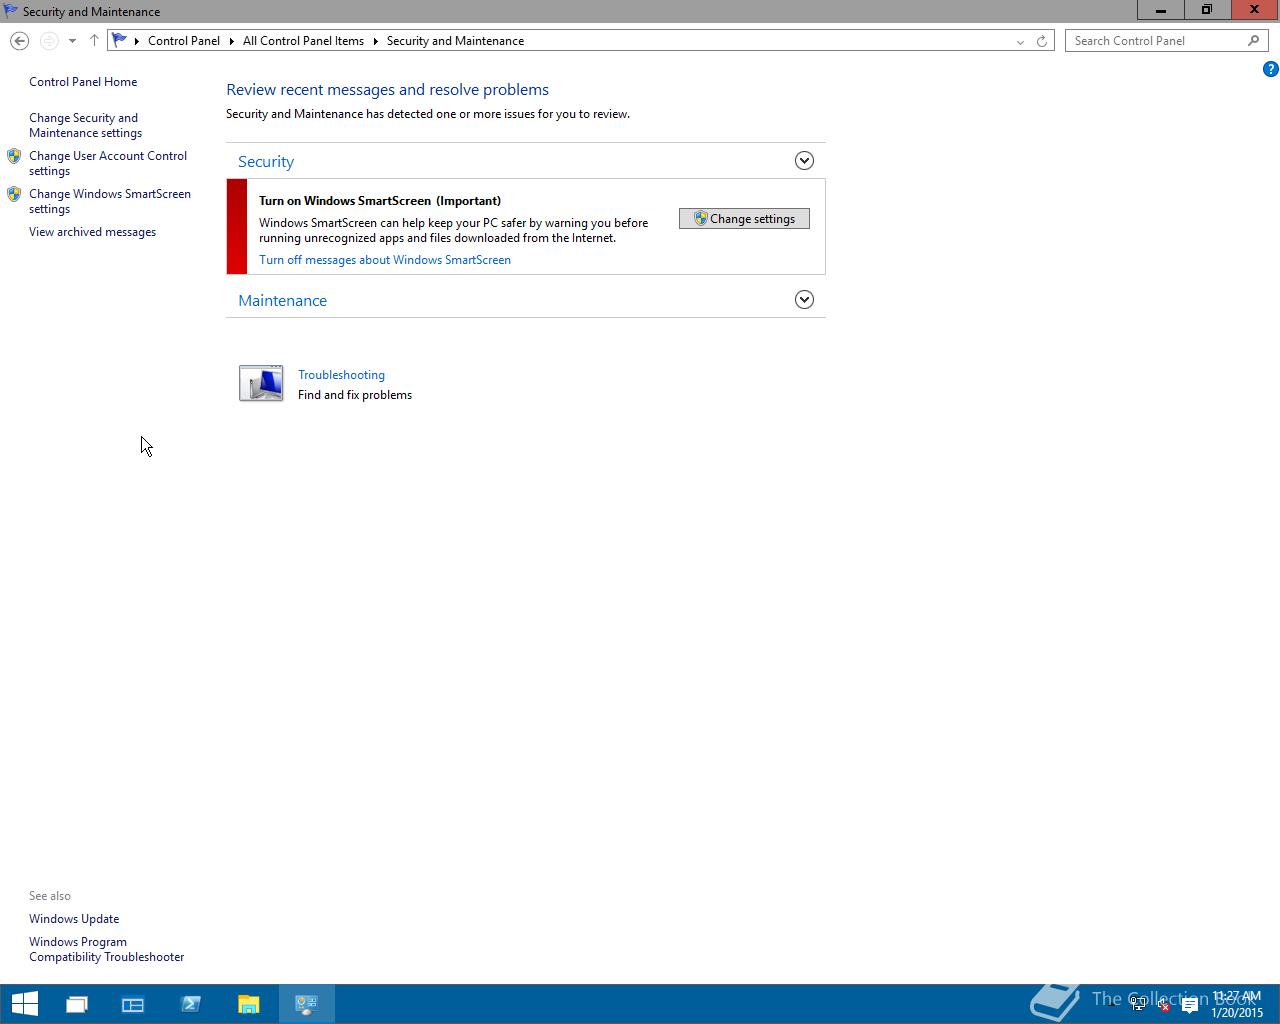
Task: Open Task View on the taskbar
Action: pyautogui.click(x=77, y=1004)
